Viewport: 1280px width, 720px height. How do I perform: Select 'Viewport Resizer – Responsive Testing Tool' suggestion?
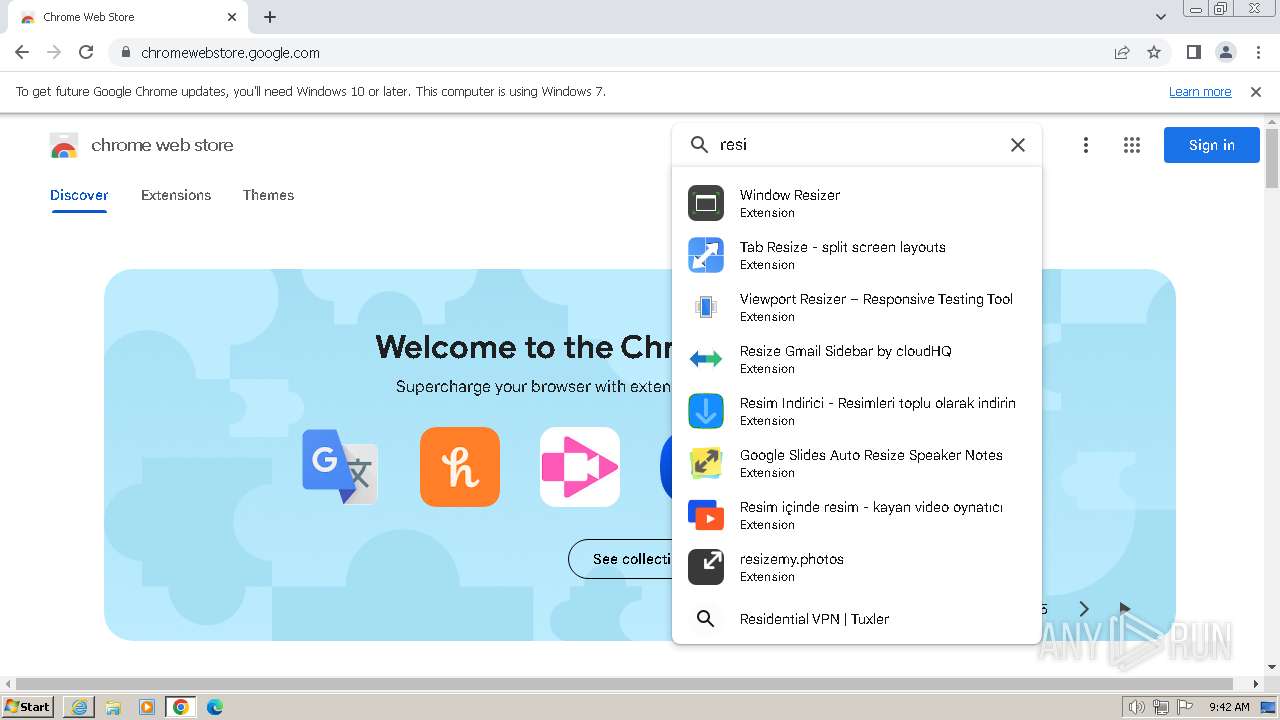pyautogui.click(x=857, y=307)
